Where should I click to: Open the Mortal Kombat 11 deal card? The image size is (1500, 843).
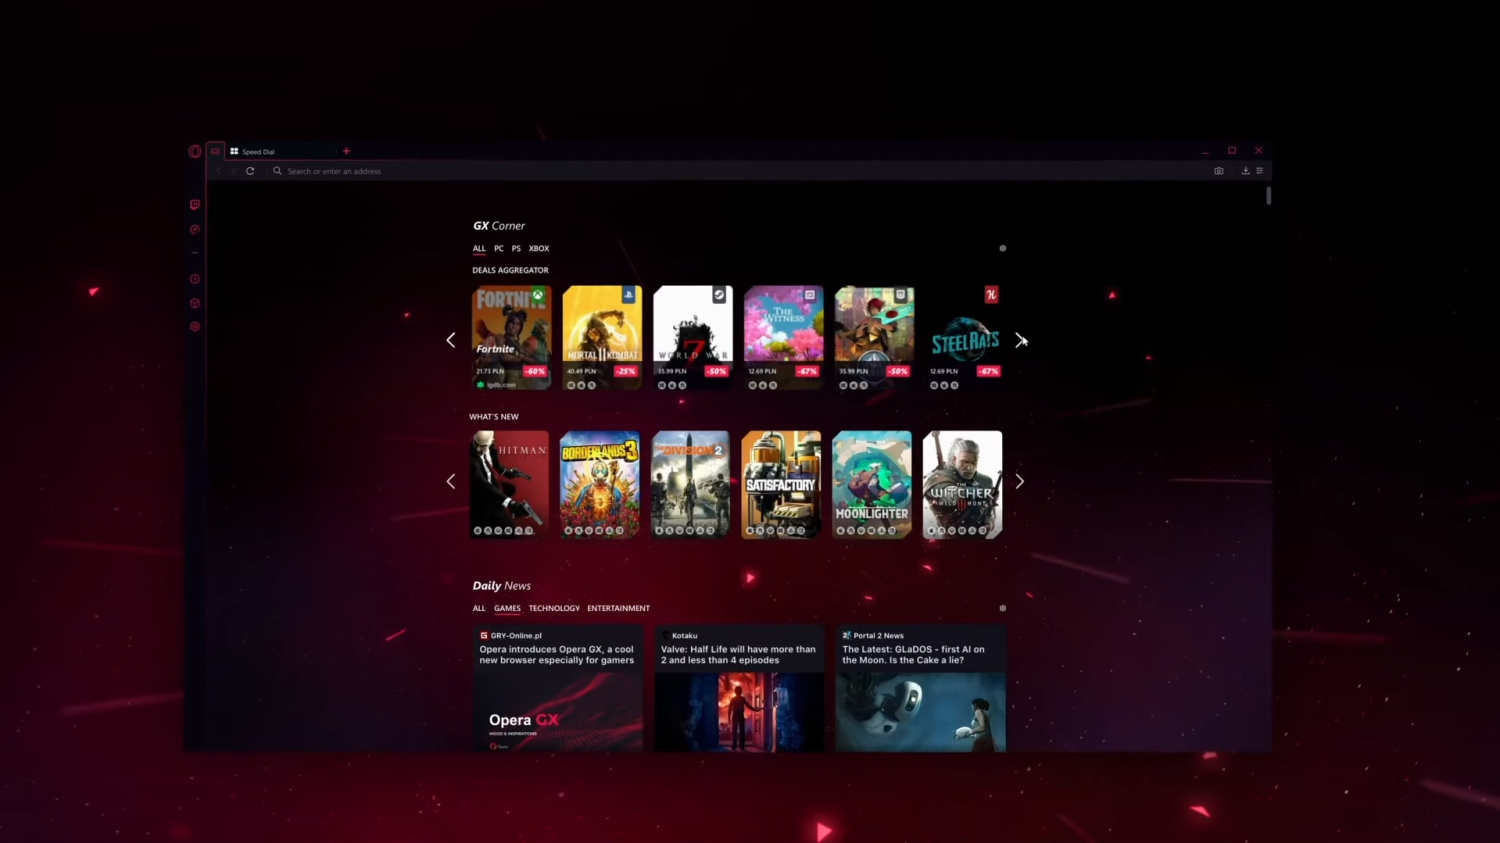(602, 337)
